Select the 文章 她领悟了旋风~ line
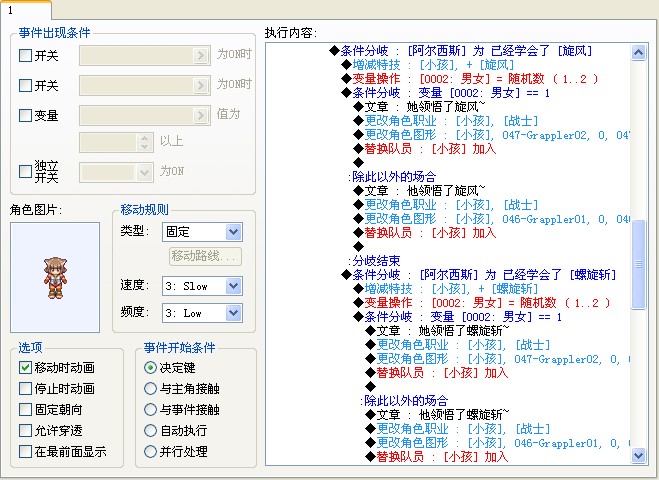The image size is (659, 480). click(419, 107)
